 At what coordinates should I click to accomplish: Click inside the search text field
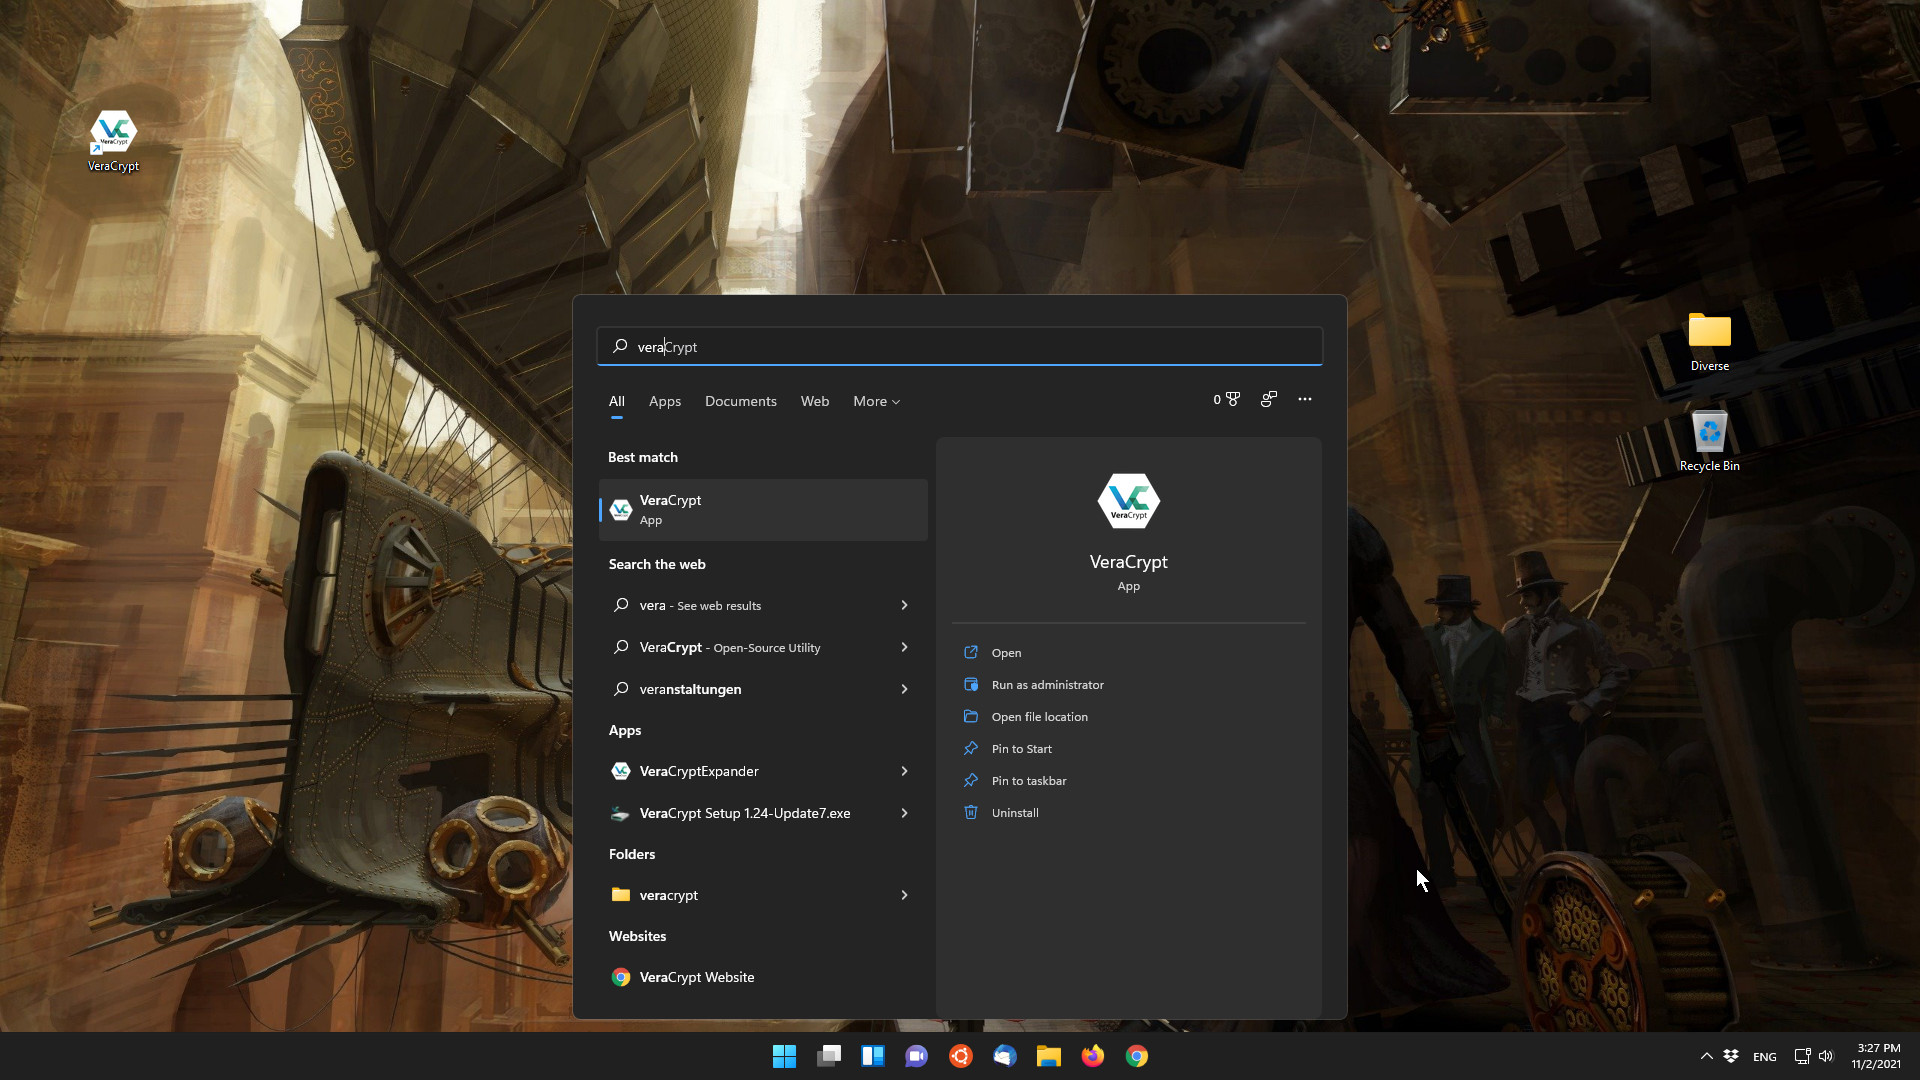(960, 346)
